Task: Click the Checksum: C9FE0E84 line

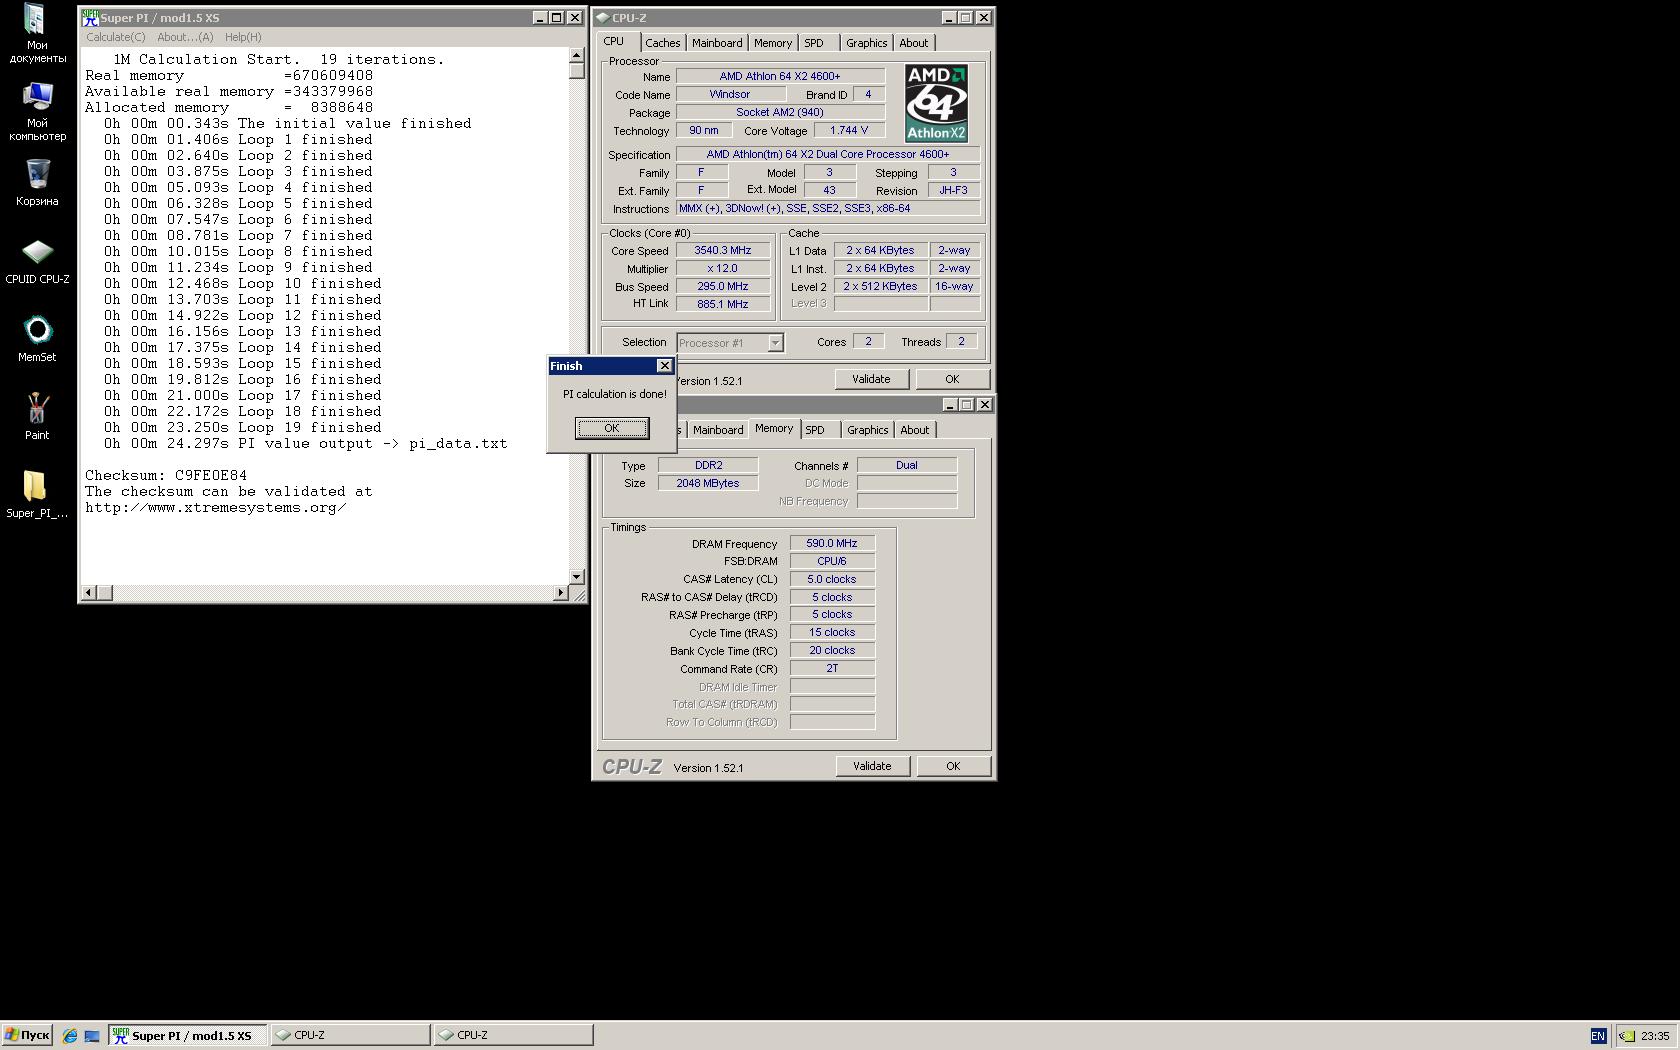Action: (x=166, y=475)
